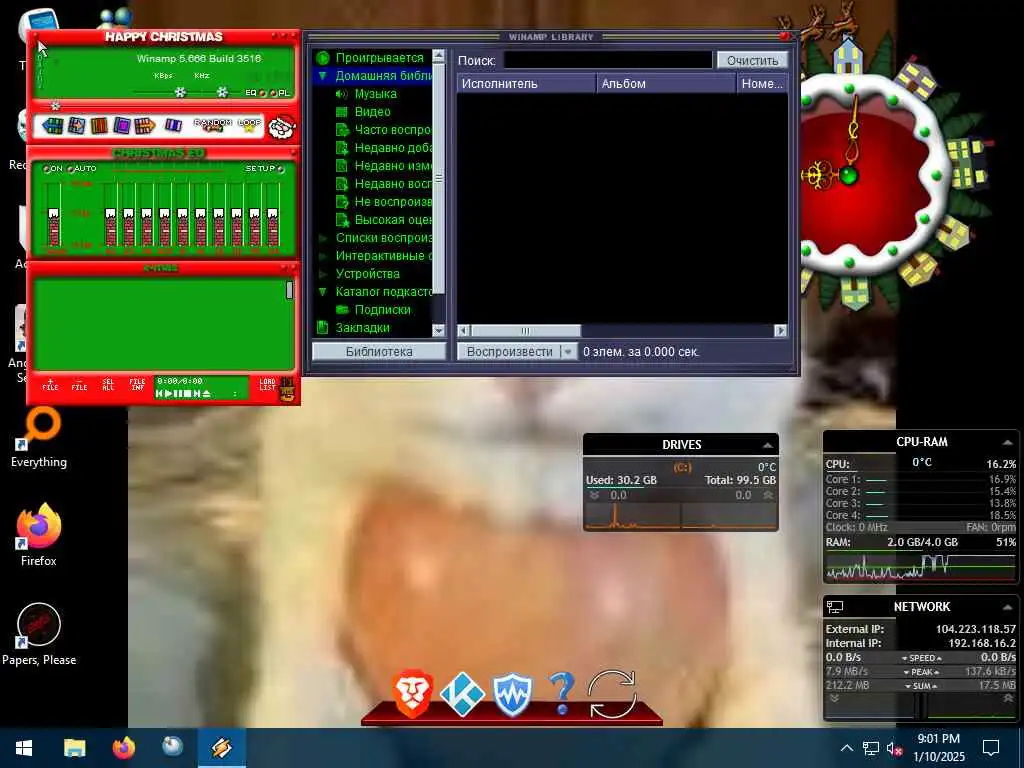Click the Santa Claus face icon

282,126
